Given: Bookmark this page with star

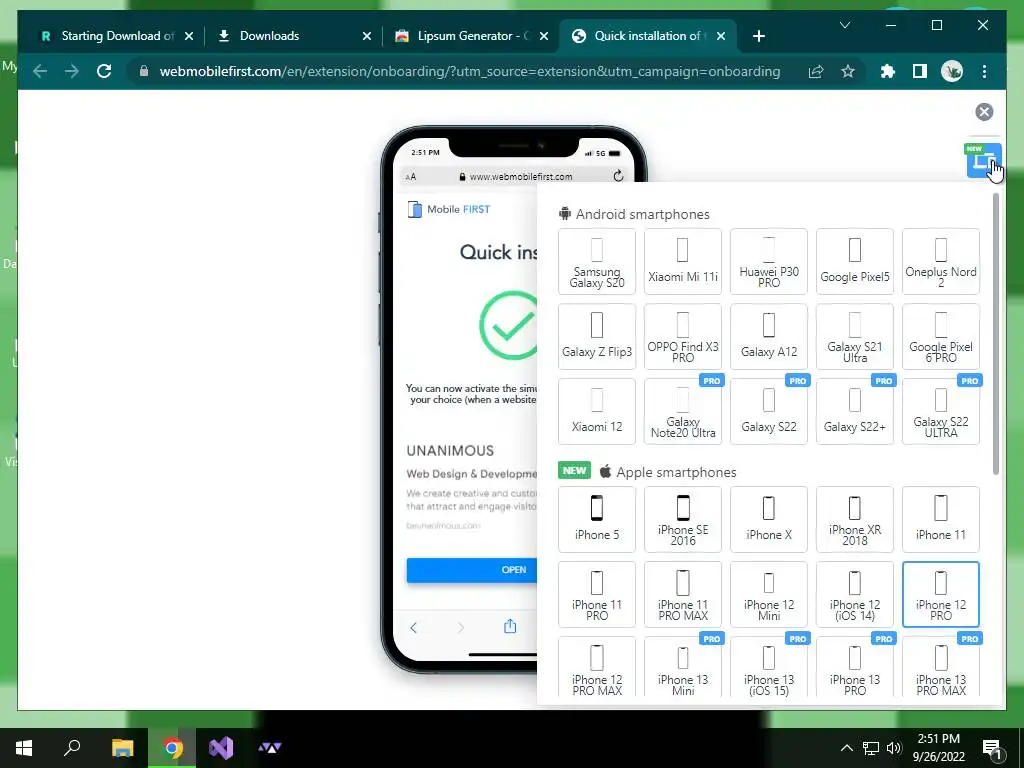Looking at the screenshot, I should [848, 71].
